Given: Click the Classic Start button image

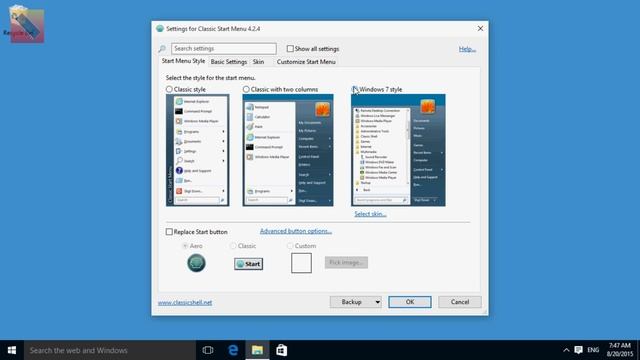Looking at the screenshot, I should tap(249, 264).
